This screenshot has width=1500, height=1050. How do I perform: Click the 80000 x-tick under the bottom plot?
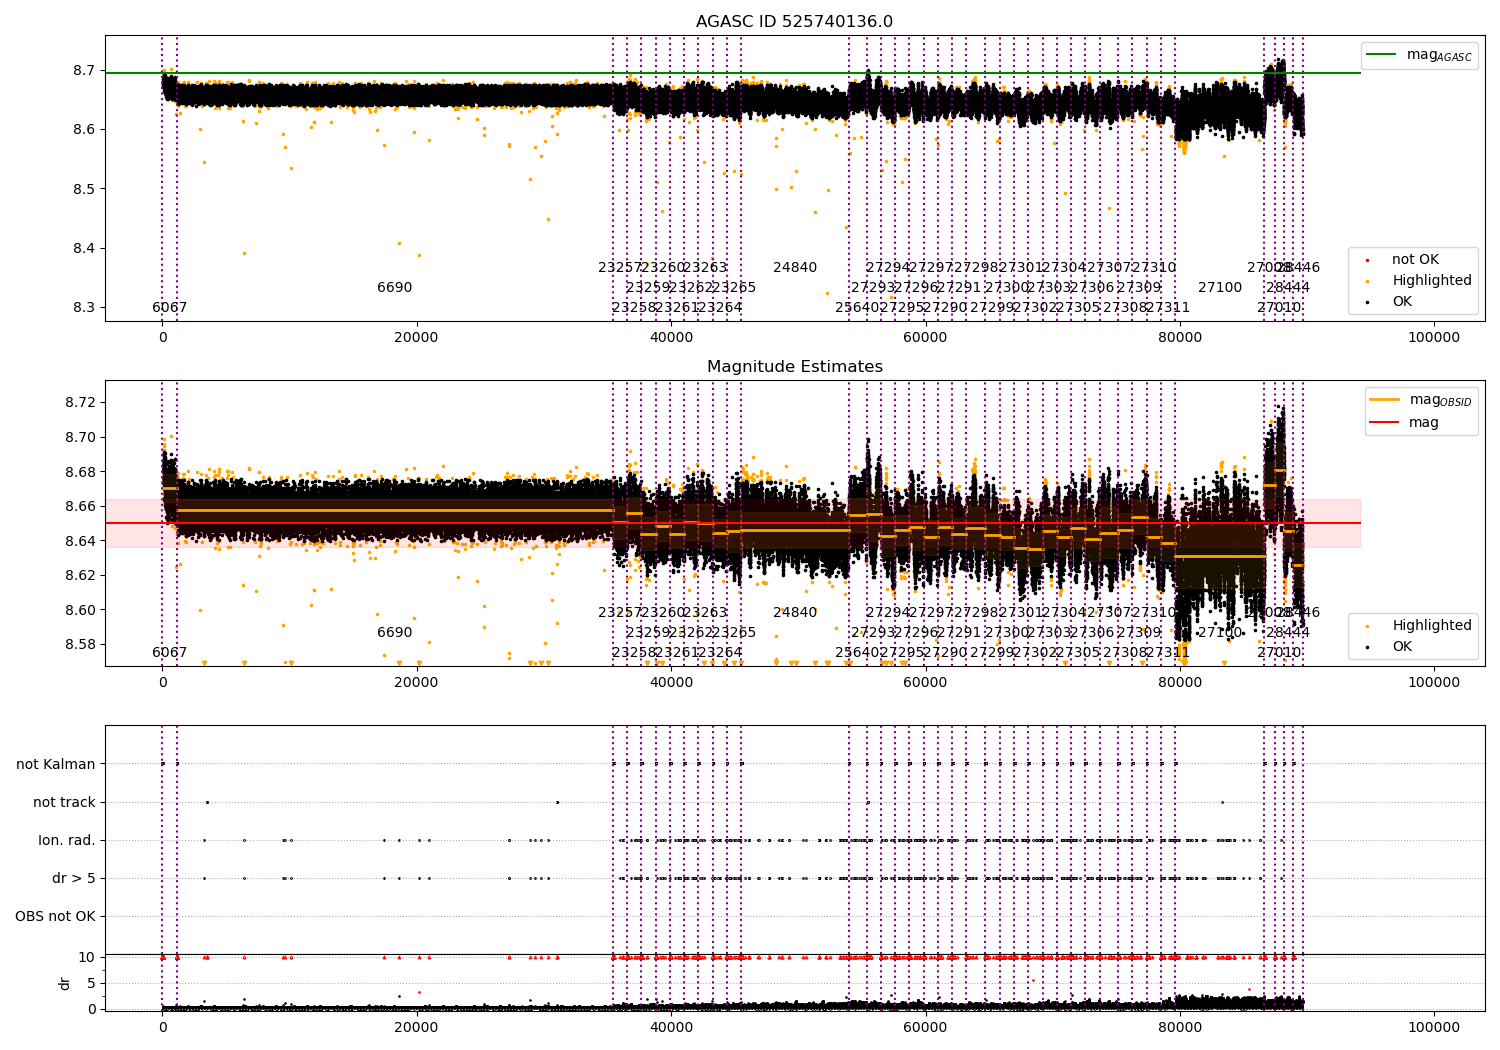(1180, 1027)
